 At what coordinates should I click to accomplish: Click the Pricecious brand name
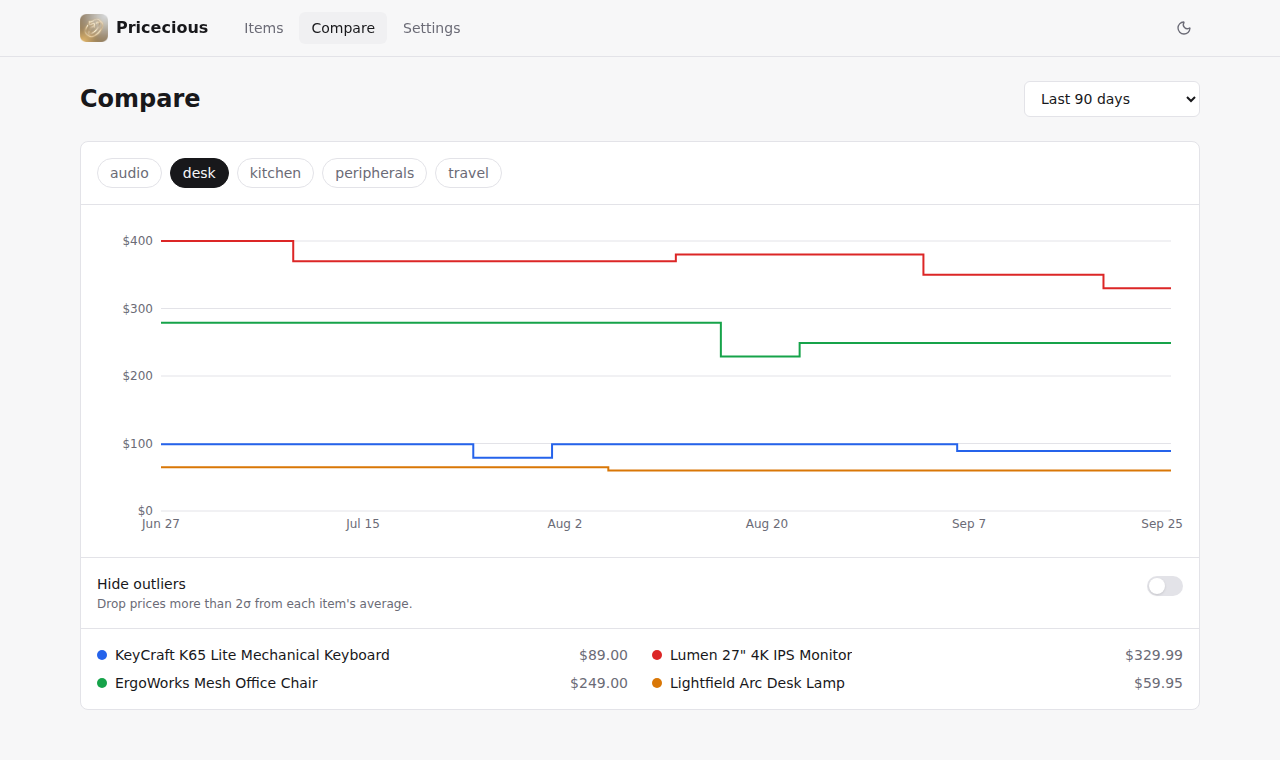pyautogui.click(x=162, y=28)
